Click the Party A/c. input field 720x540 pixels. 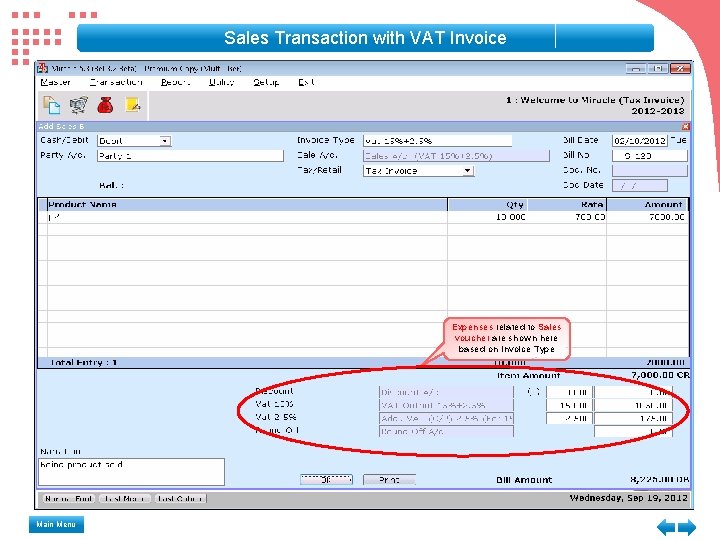[x=190, y=156]
